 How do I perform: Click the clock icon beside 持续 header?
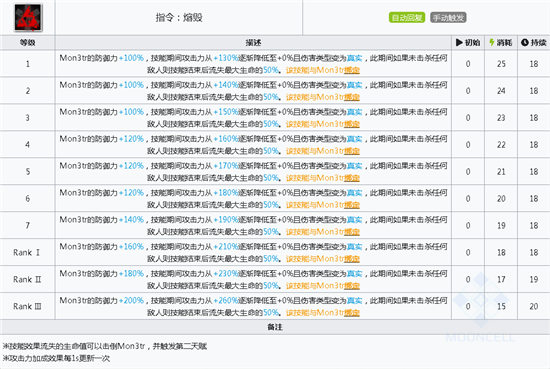(x=525, y=42)
